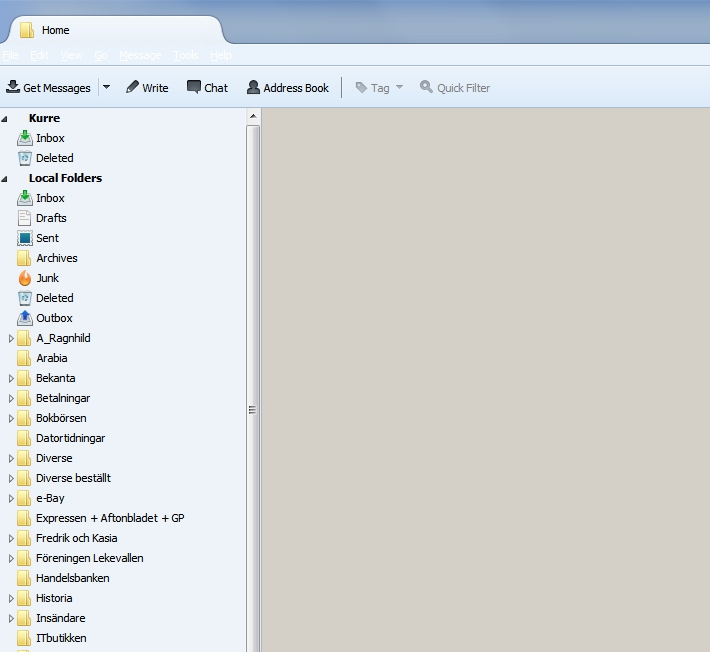The height and width of the screenshot is (652, 710).
Task: Open the Get Messages dropdown arrow
Action: [x=106, y=88]
